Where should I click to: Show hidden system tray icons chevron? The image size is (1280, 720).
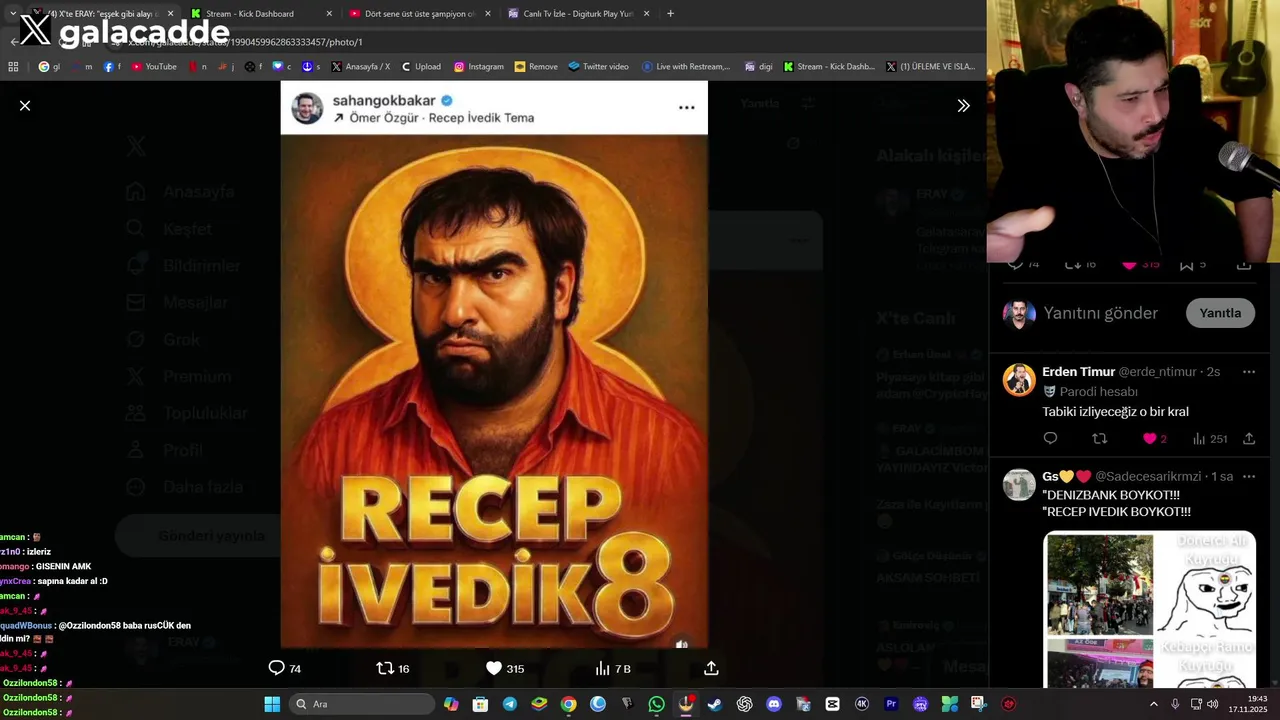click(x=1153, y=704)
